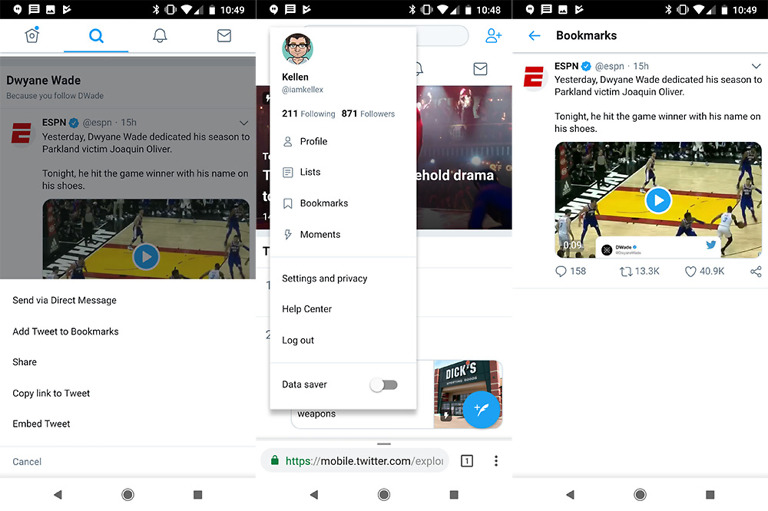Open Settings and privacy

(x=324, y=278)
